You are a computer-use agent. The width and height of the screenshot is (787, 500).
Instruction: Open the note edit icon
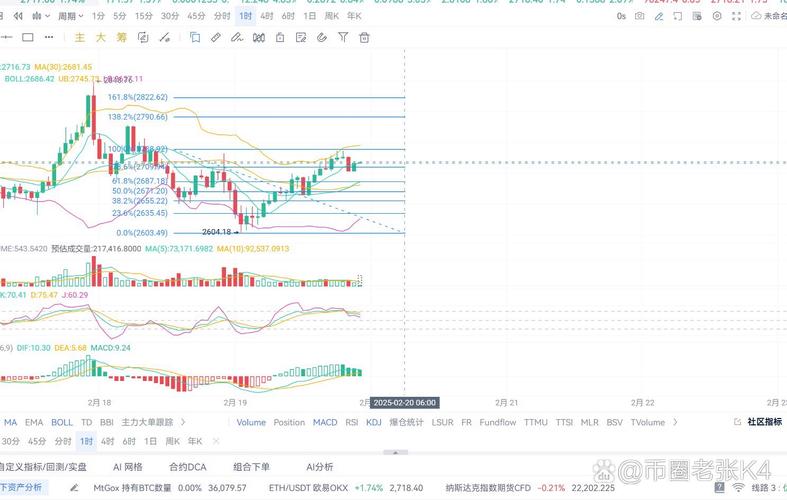(x=301, y=37)
